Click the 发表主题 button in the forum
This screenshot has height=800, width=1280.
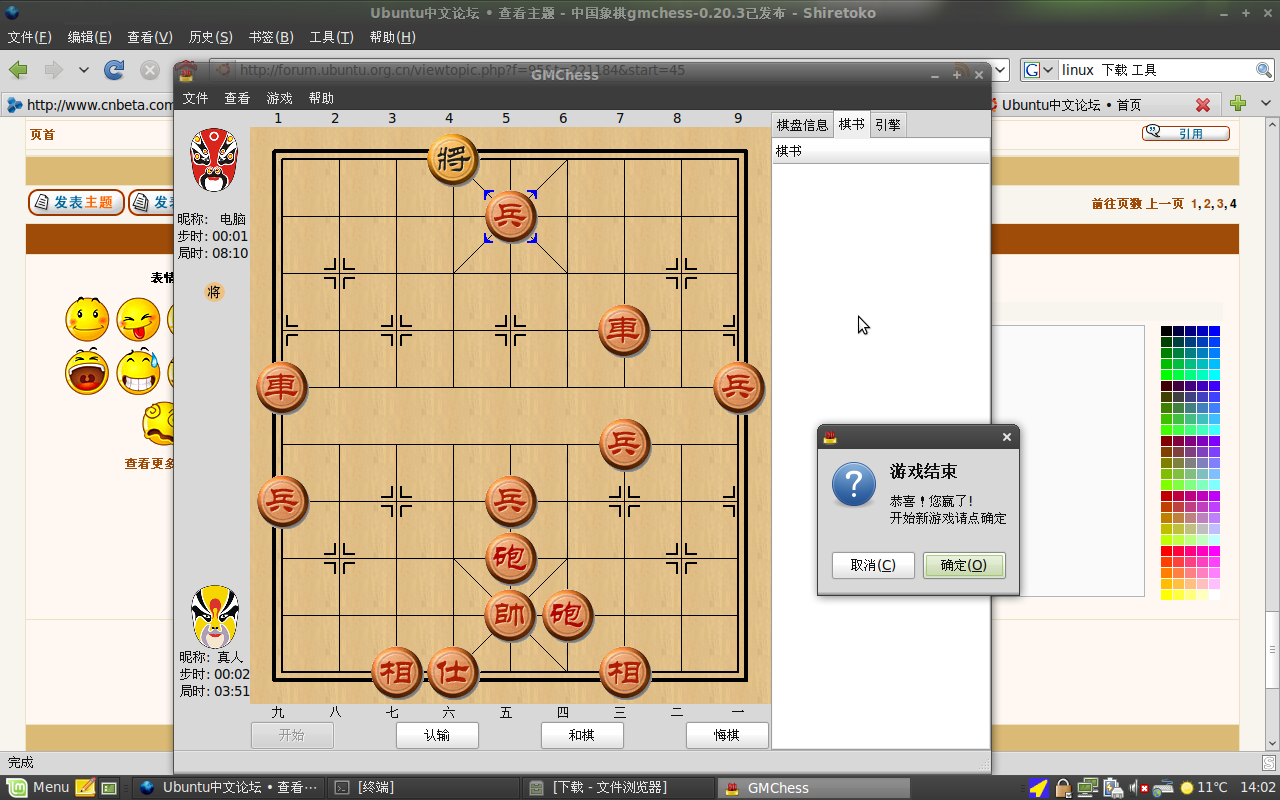pos(76,202)
